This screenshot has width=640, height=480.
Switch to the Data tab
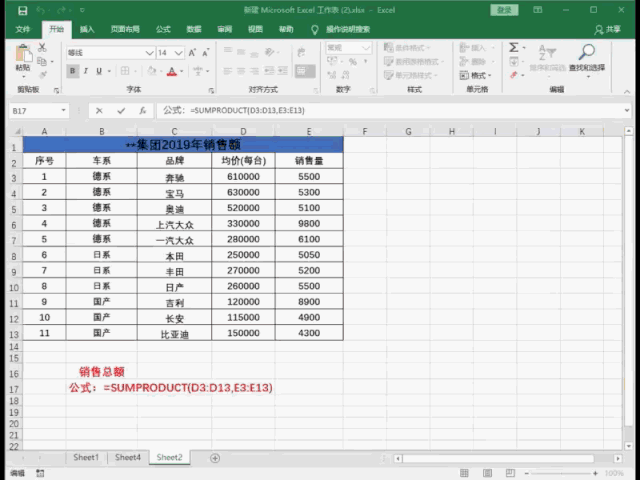pyautogui.click(x=194, y=29)
